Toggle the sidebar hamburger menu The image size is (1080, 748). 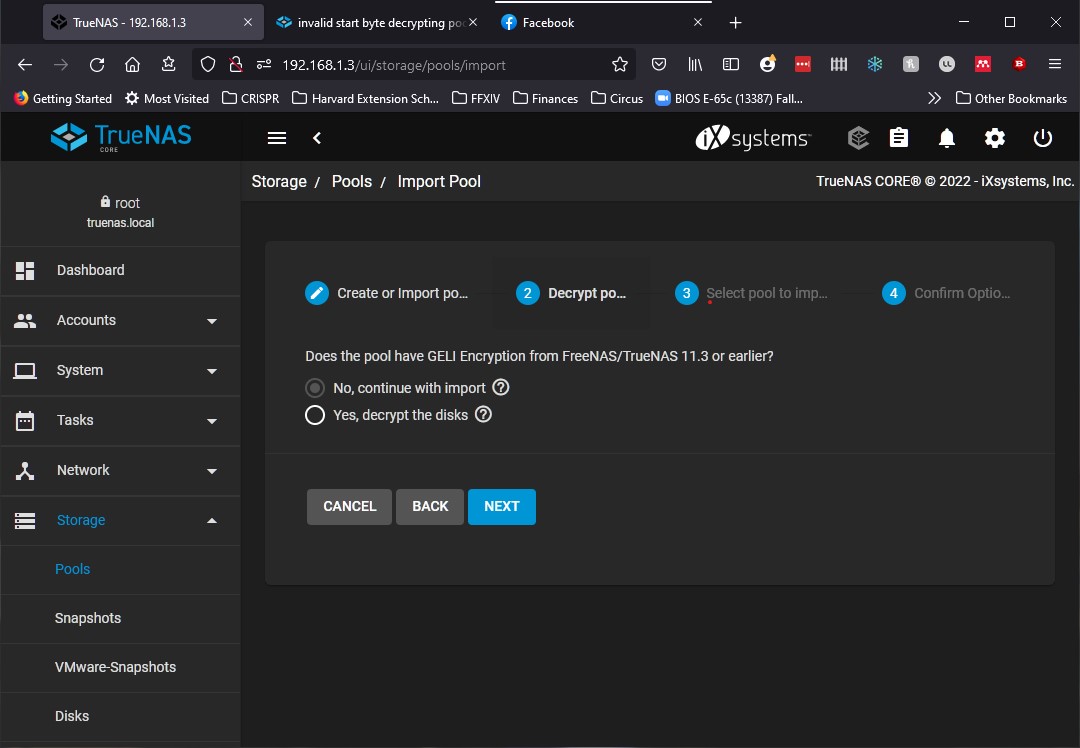point(277,138)
